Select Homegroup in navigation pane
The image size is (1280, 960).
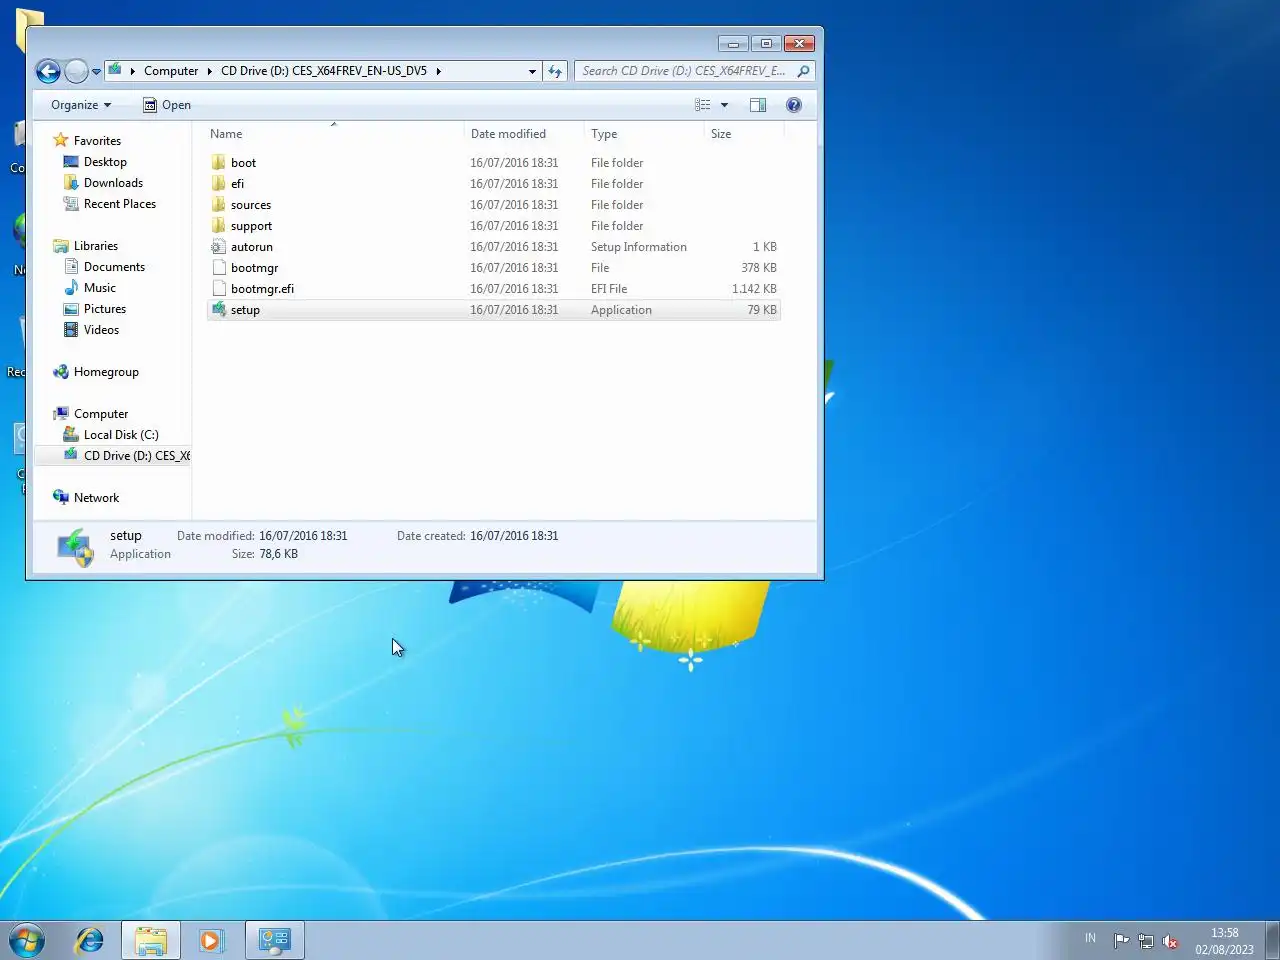106,372
